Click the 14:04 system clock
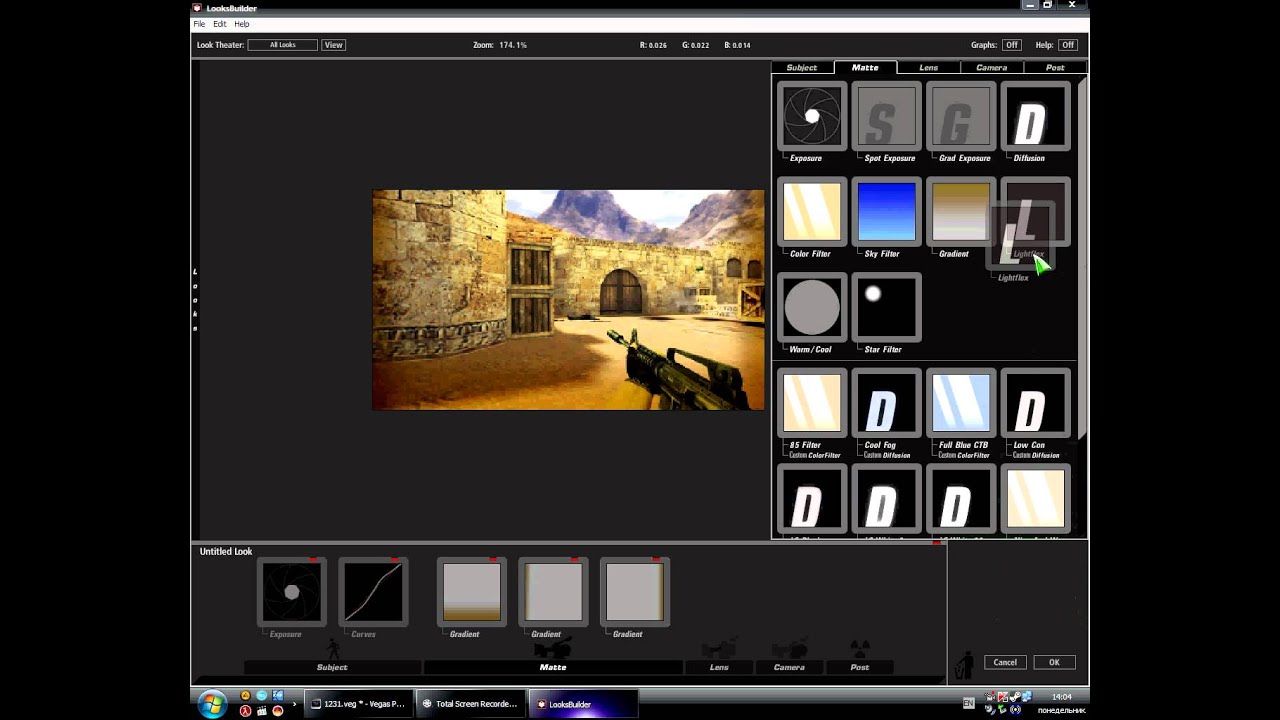The width and height of the screenshot is (1280, 720). (1061, 696)
